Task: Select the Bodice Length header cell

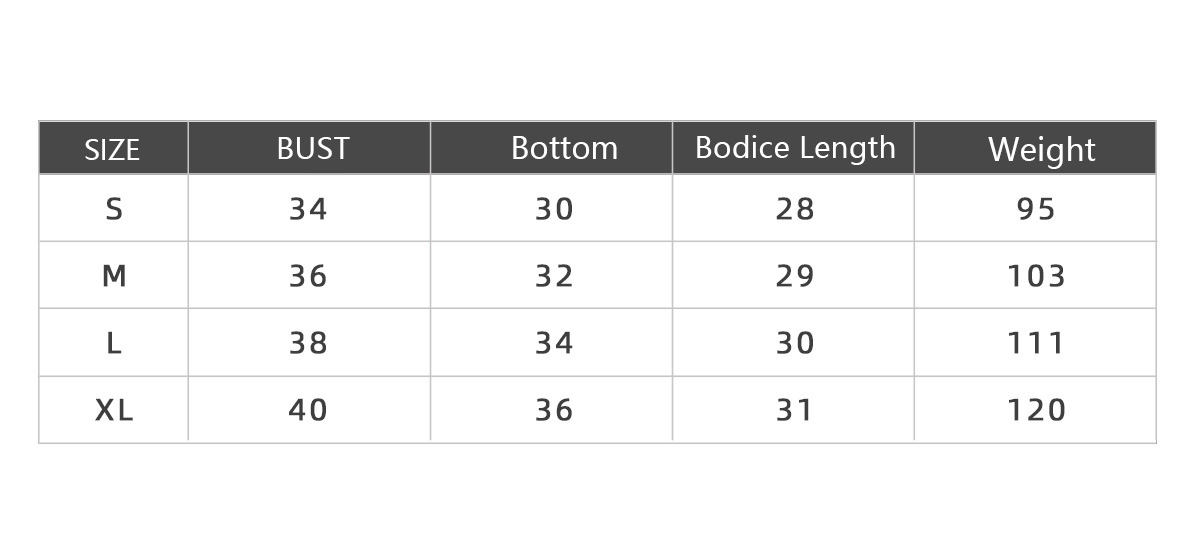Action: coord(795,148)
